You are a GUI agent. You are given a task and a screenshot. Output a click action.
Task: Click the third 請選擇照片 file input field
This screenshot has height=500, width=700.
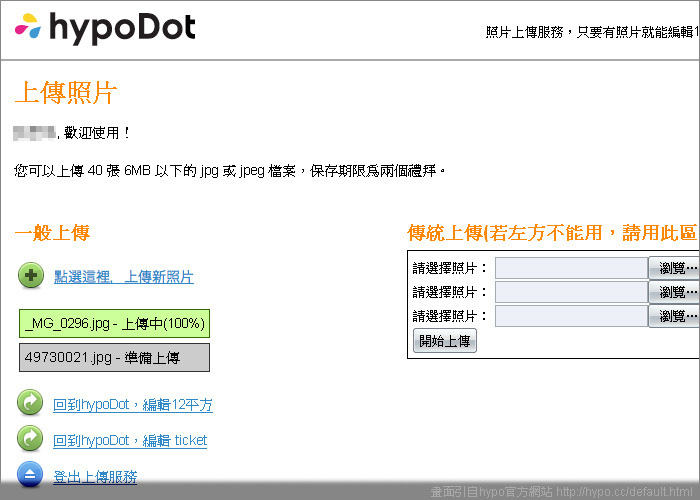pyautogui.click(x=571, y=316)
